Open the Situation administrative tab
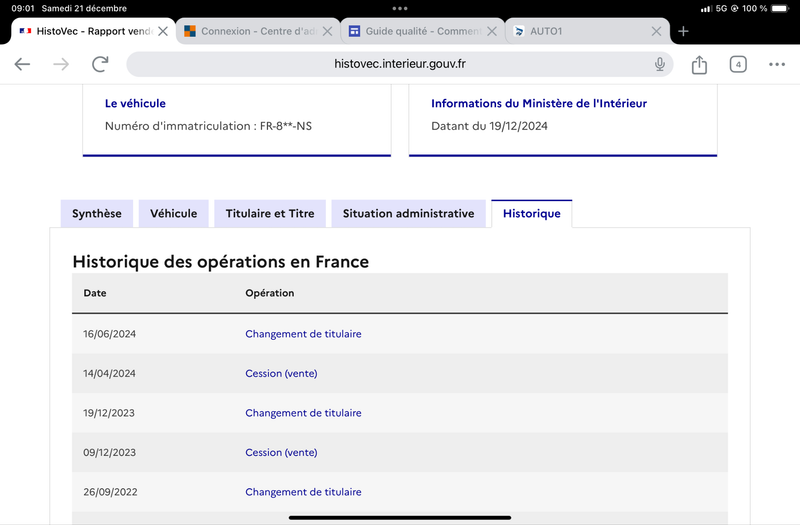The width and height of the screenshot is (800, 525). [408, 213]
